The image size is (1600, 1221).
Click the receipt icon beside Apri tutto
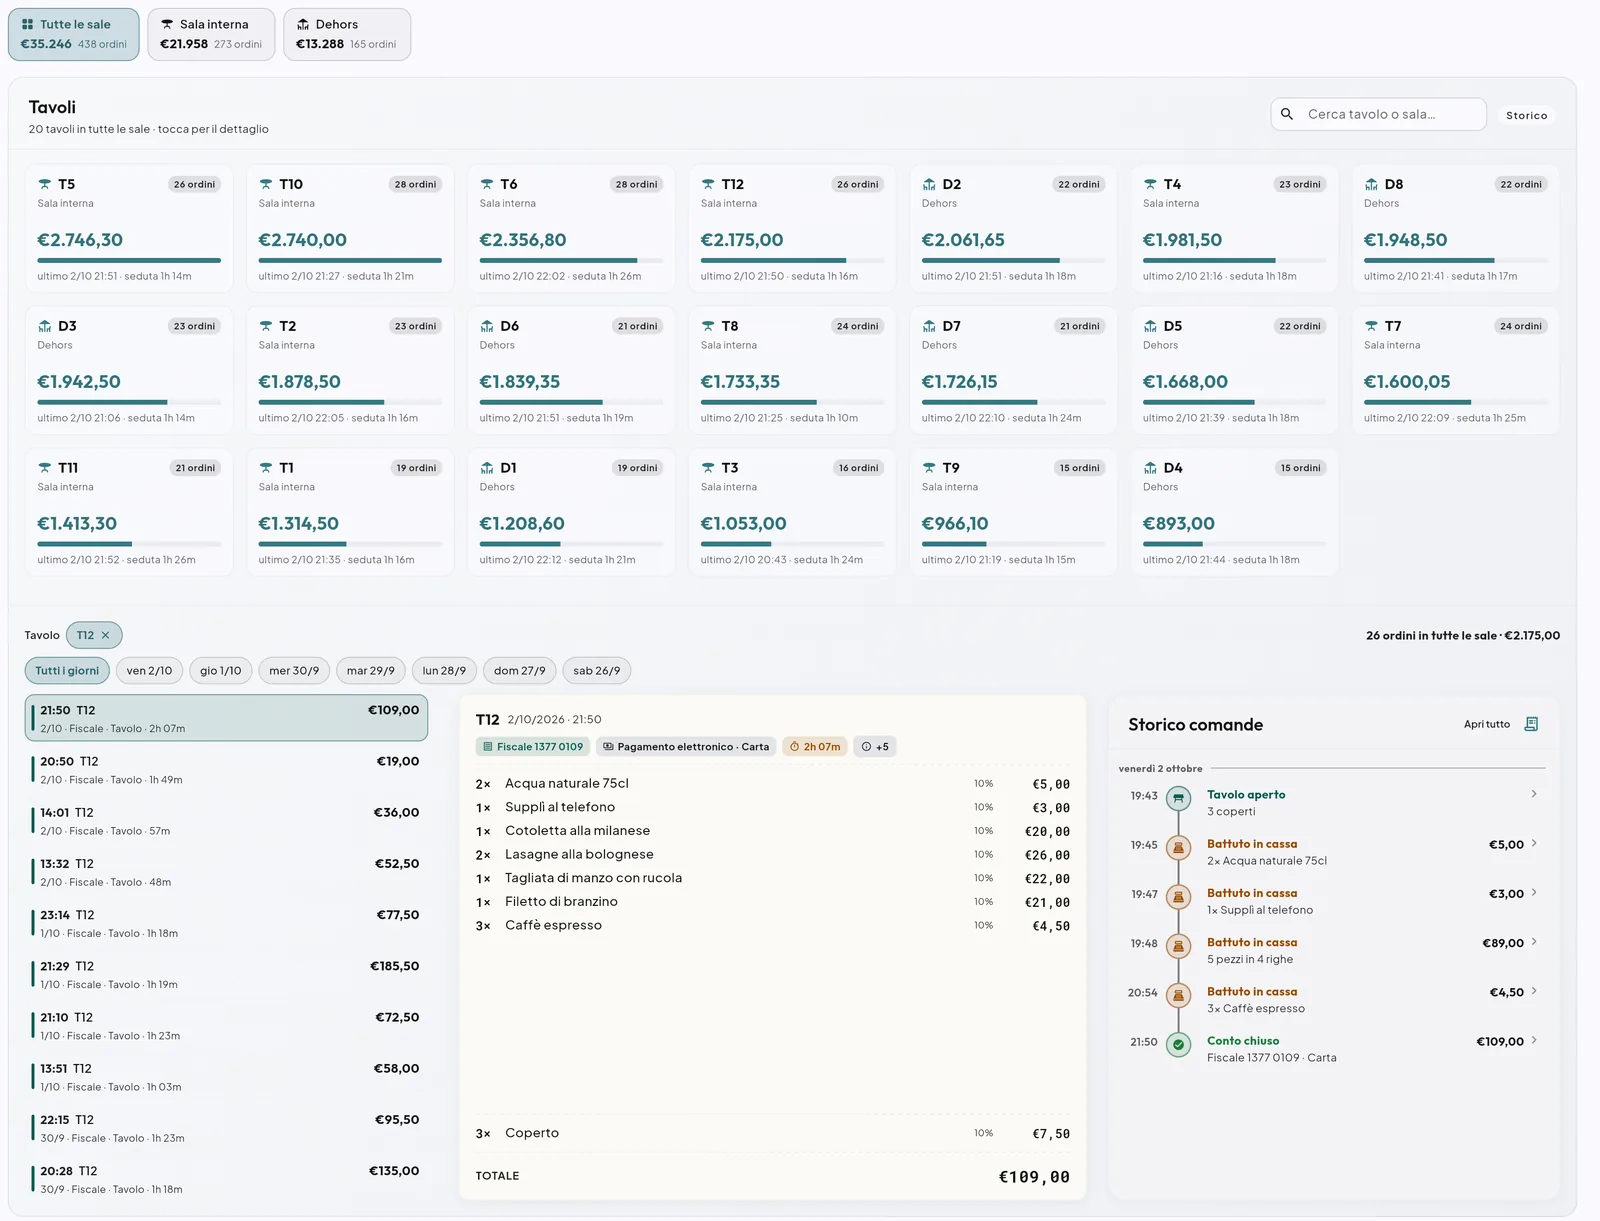[1531, 724]
